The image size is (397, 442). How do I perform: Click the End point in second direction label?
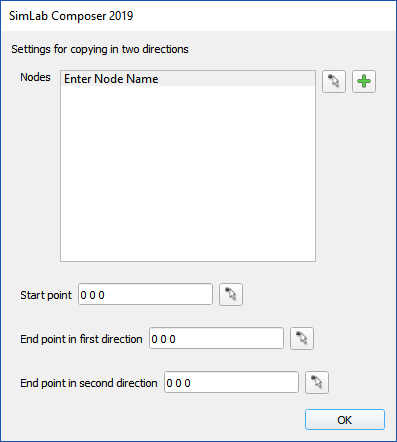pos(89,383)
